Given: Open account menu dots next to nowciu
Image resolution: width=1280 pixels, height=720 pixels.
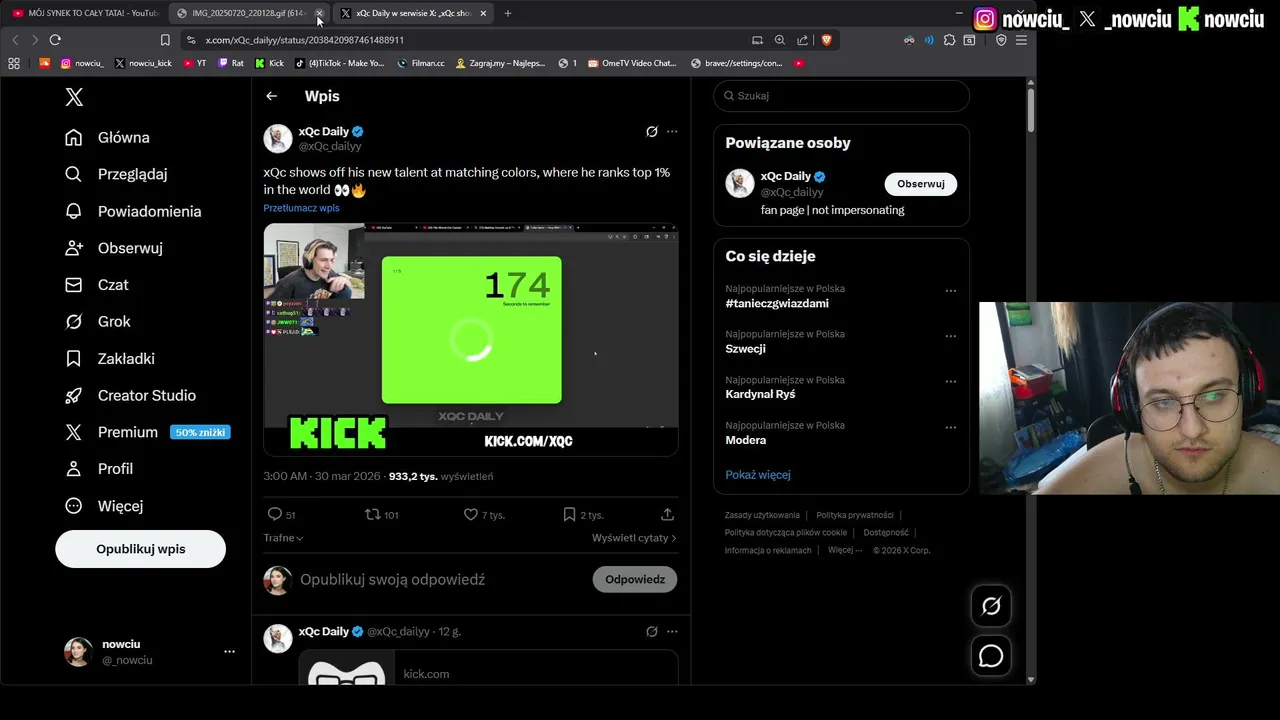Looking at the screenshot, I should coord(229,652).
